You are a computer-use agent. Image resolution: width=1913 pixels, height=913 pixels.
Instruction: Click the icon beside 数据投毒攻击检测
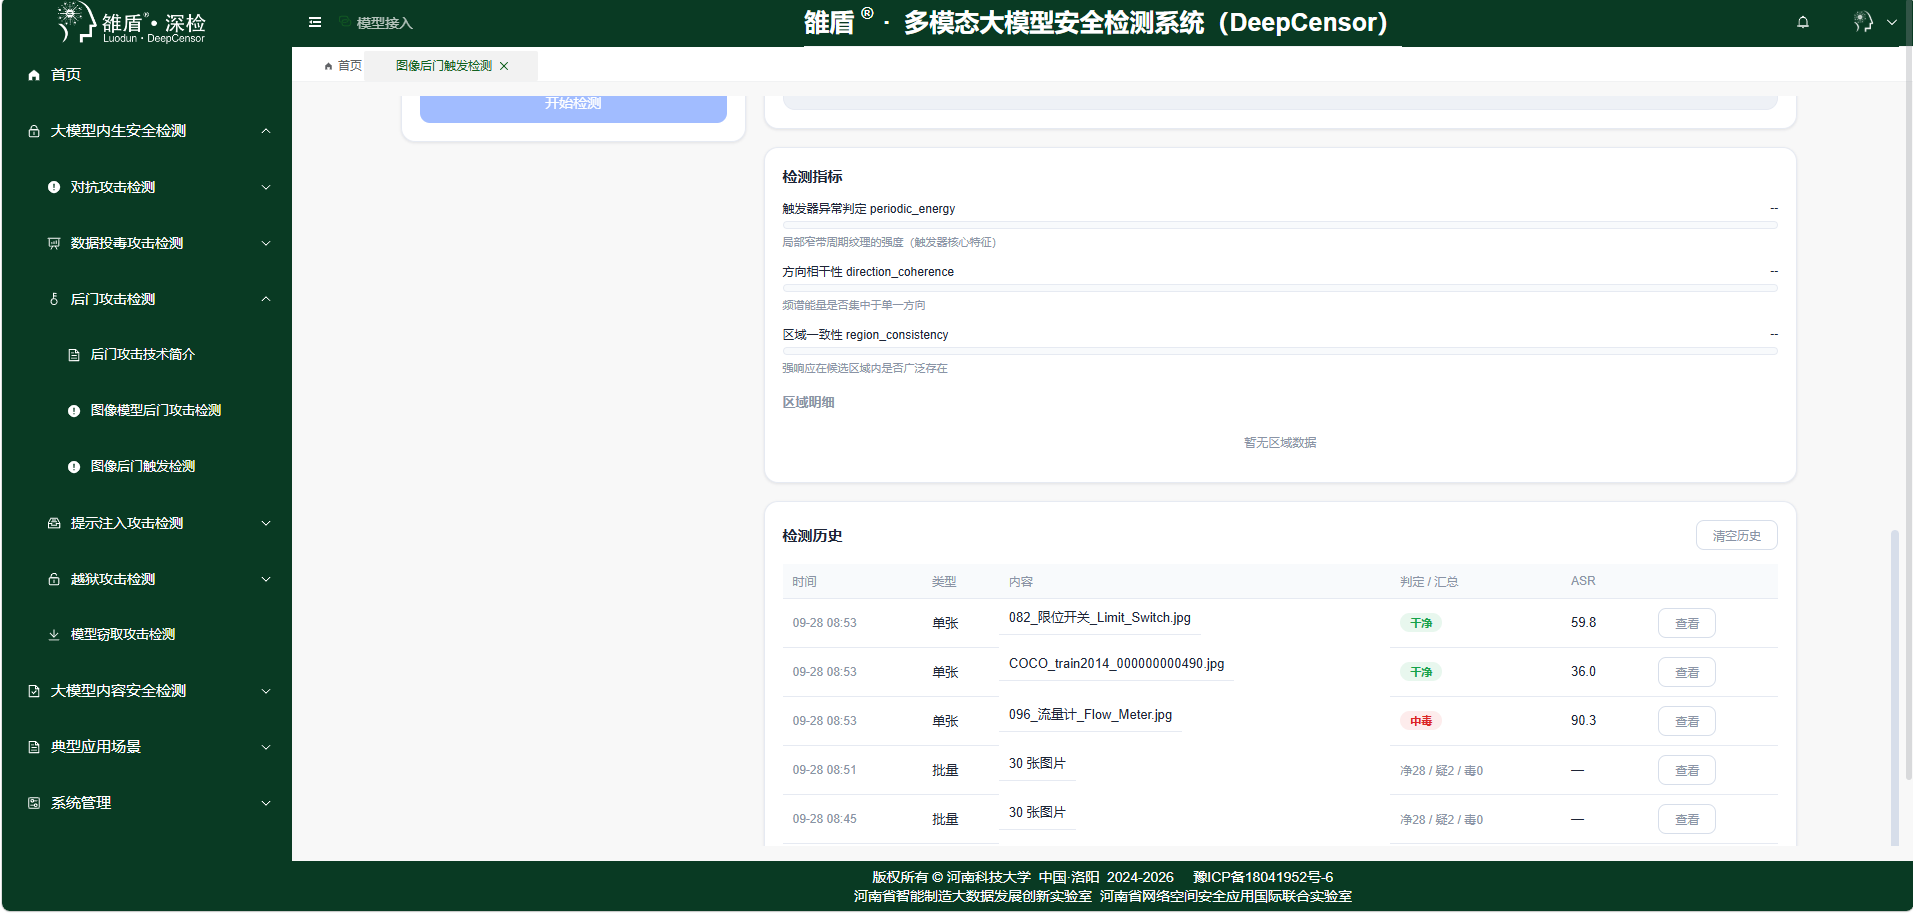(x=54, y=243)
